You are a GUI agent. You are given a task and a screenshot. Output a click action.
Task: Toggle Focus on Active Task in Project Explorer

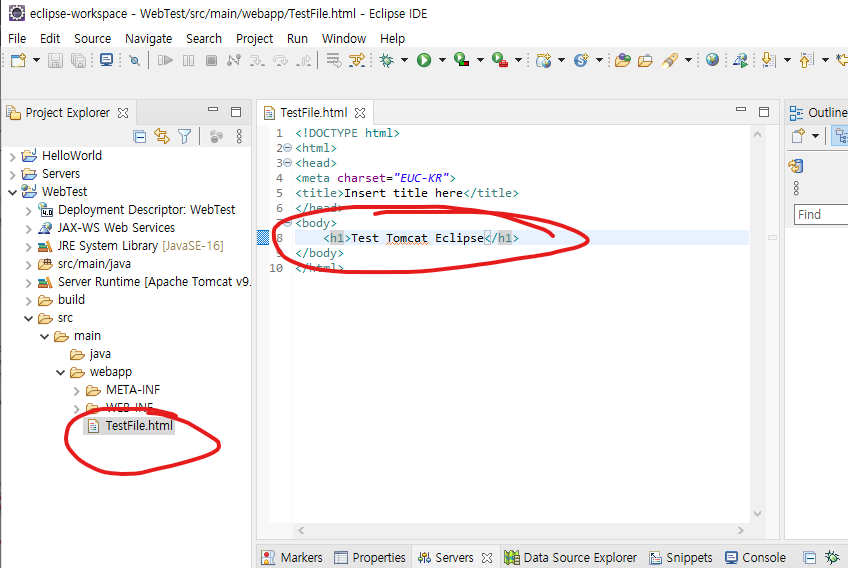[x=216, y=136]
